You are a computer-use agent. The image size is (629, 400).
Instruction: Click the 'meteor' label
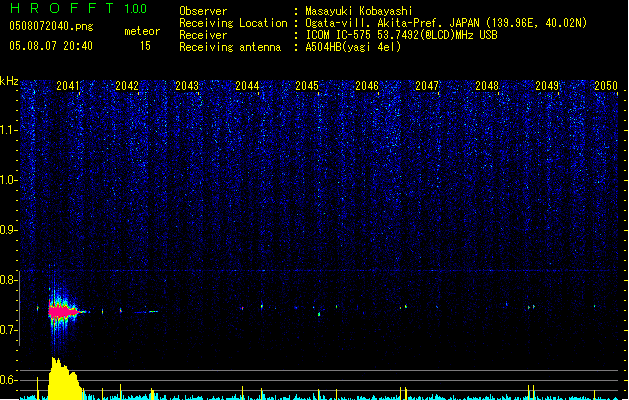point(142,31)
